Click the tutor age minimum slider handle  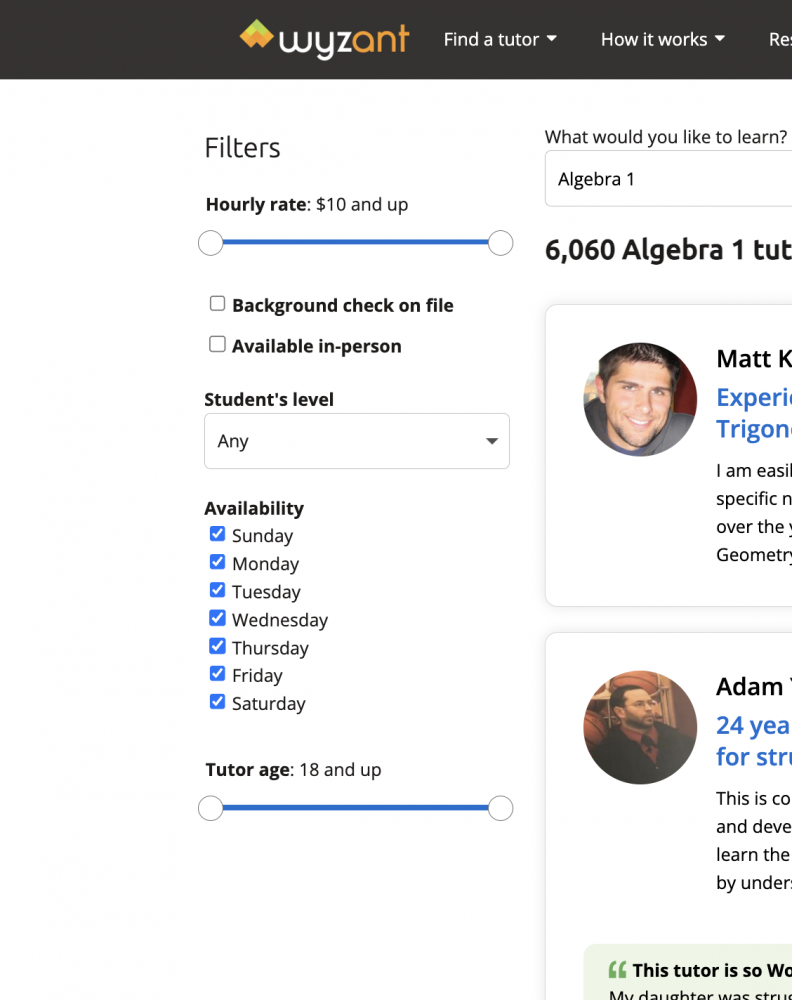pos(210,808)
